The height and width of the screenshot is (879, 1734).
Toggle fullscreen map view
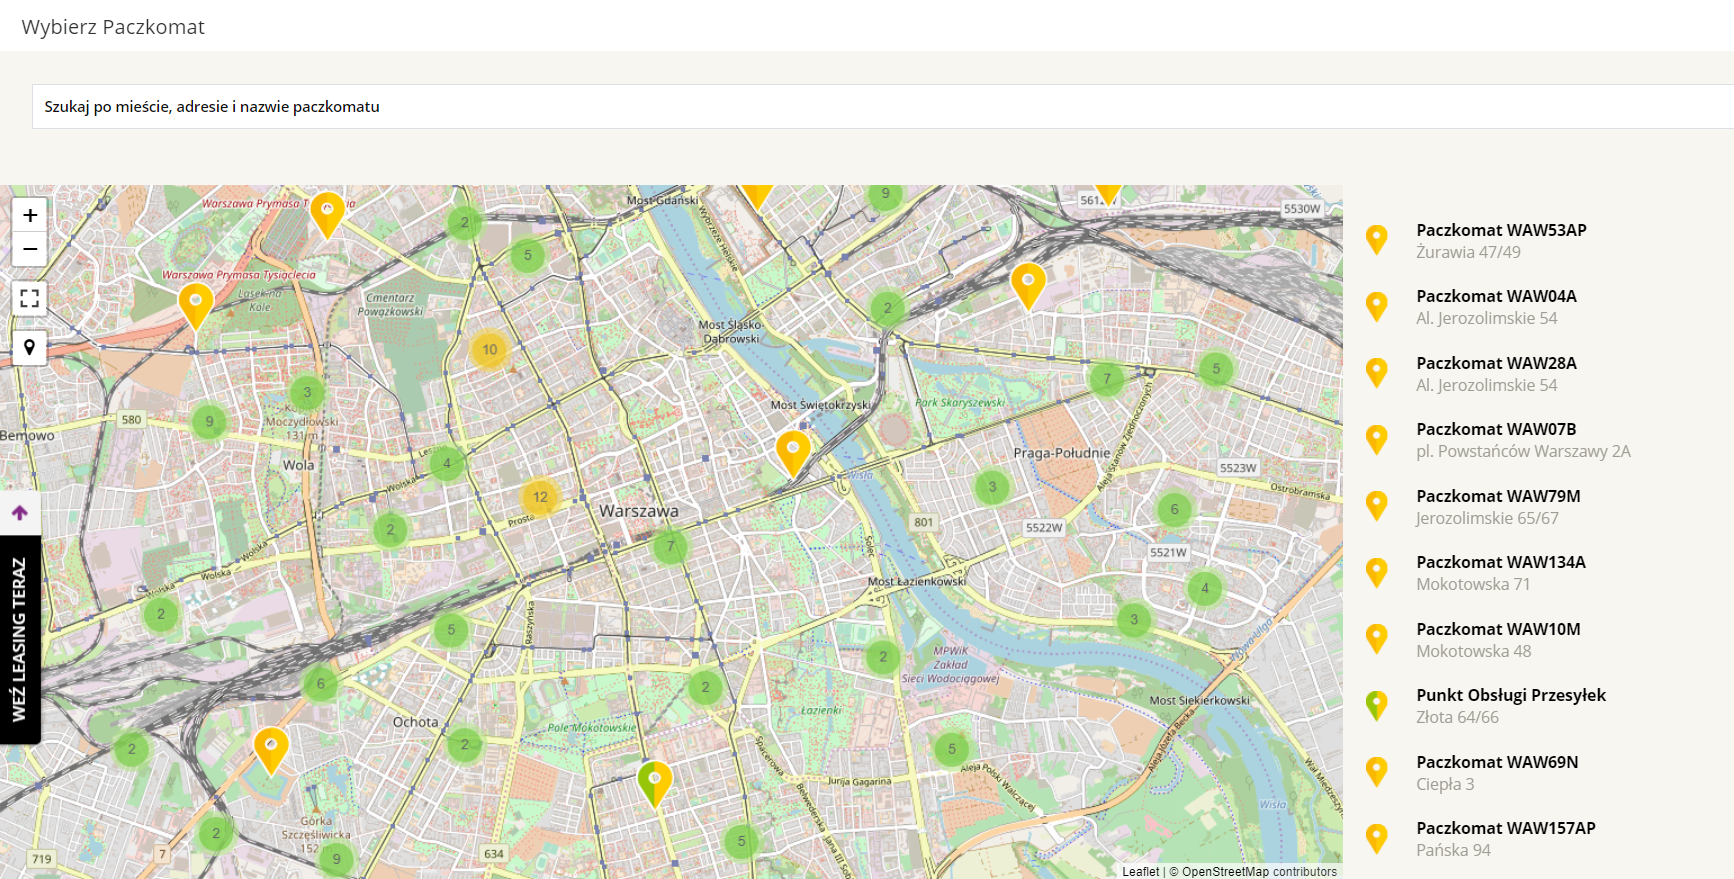tap(30, 298)
